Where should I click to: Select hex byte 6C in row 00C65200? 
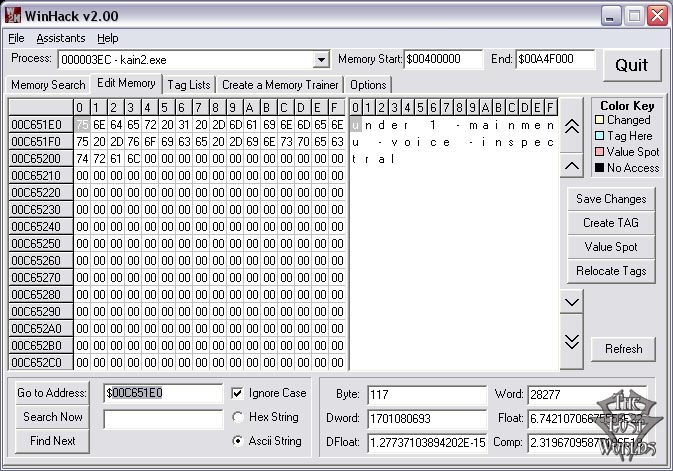point(133,159)
